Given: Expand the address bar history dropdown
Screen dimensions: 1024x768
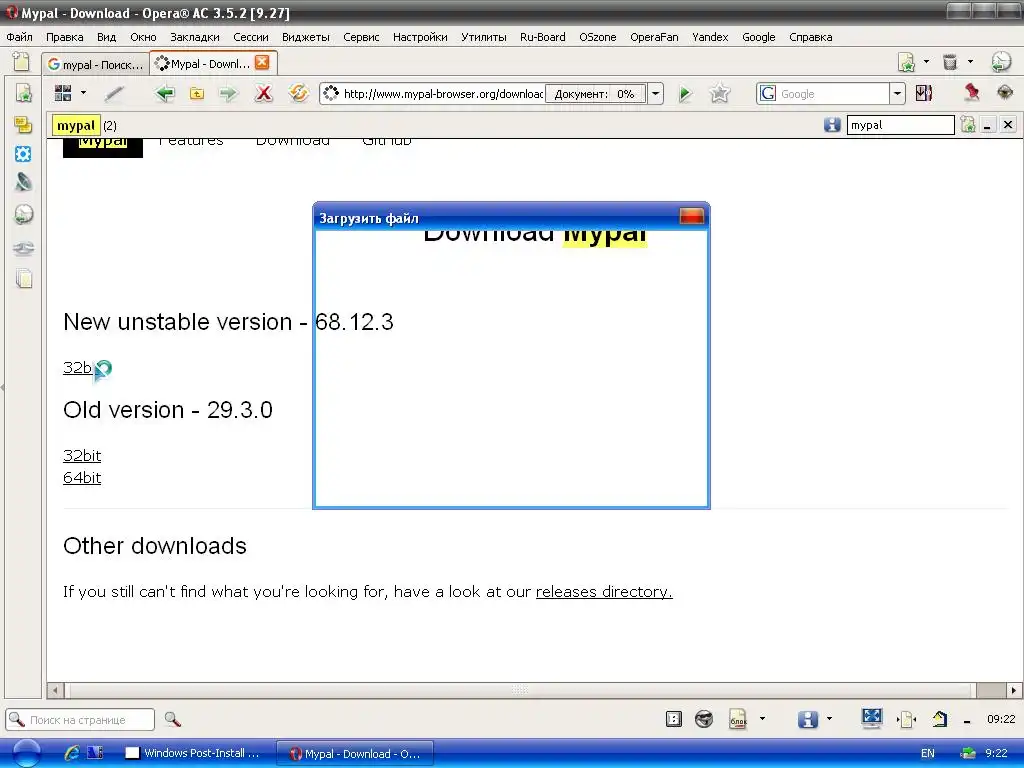Looking at the screenshot, I should [x=655, y=94].
